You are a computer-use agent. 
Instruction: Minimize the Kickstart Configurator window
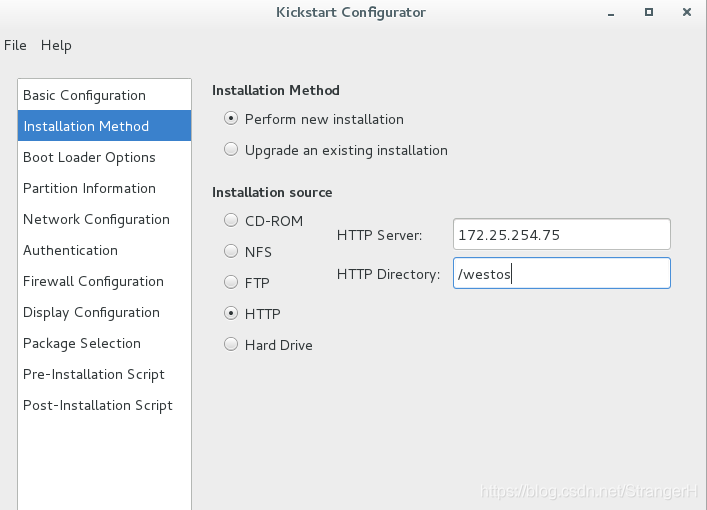(611, 13)
